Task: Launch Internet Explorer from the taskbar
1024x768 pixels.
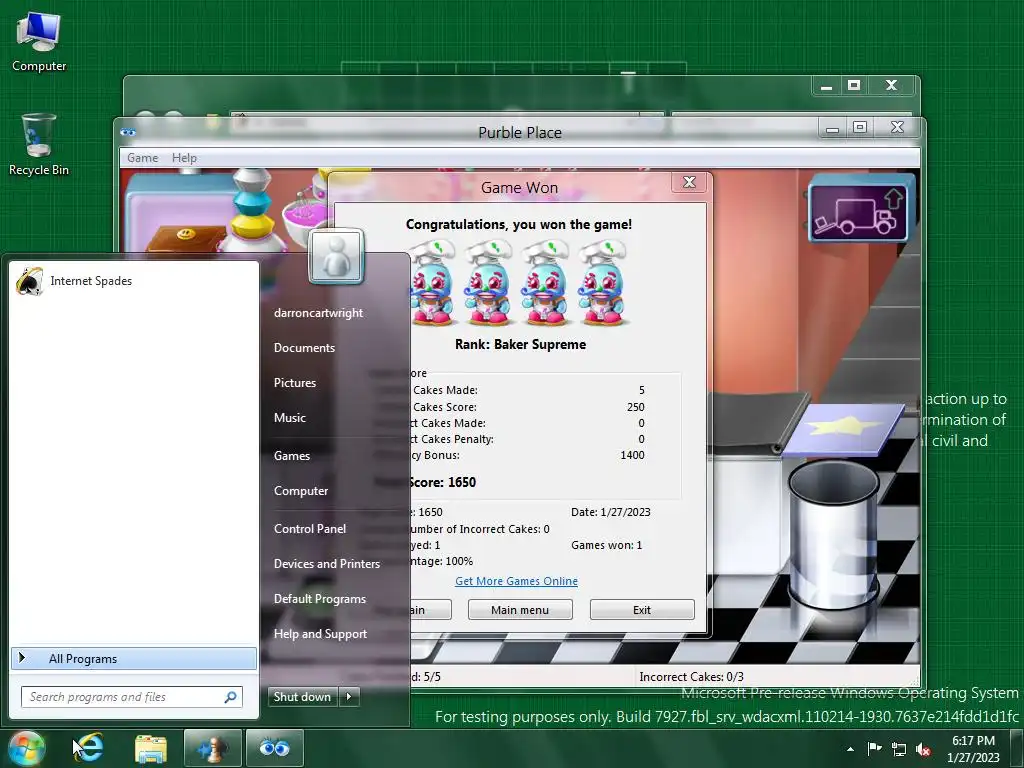Action: point(90,748)
